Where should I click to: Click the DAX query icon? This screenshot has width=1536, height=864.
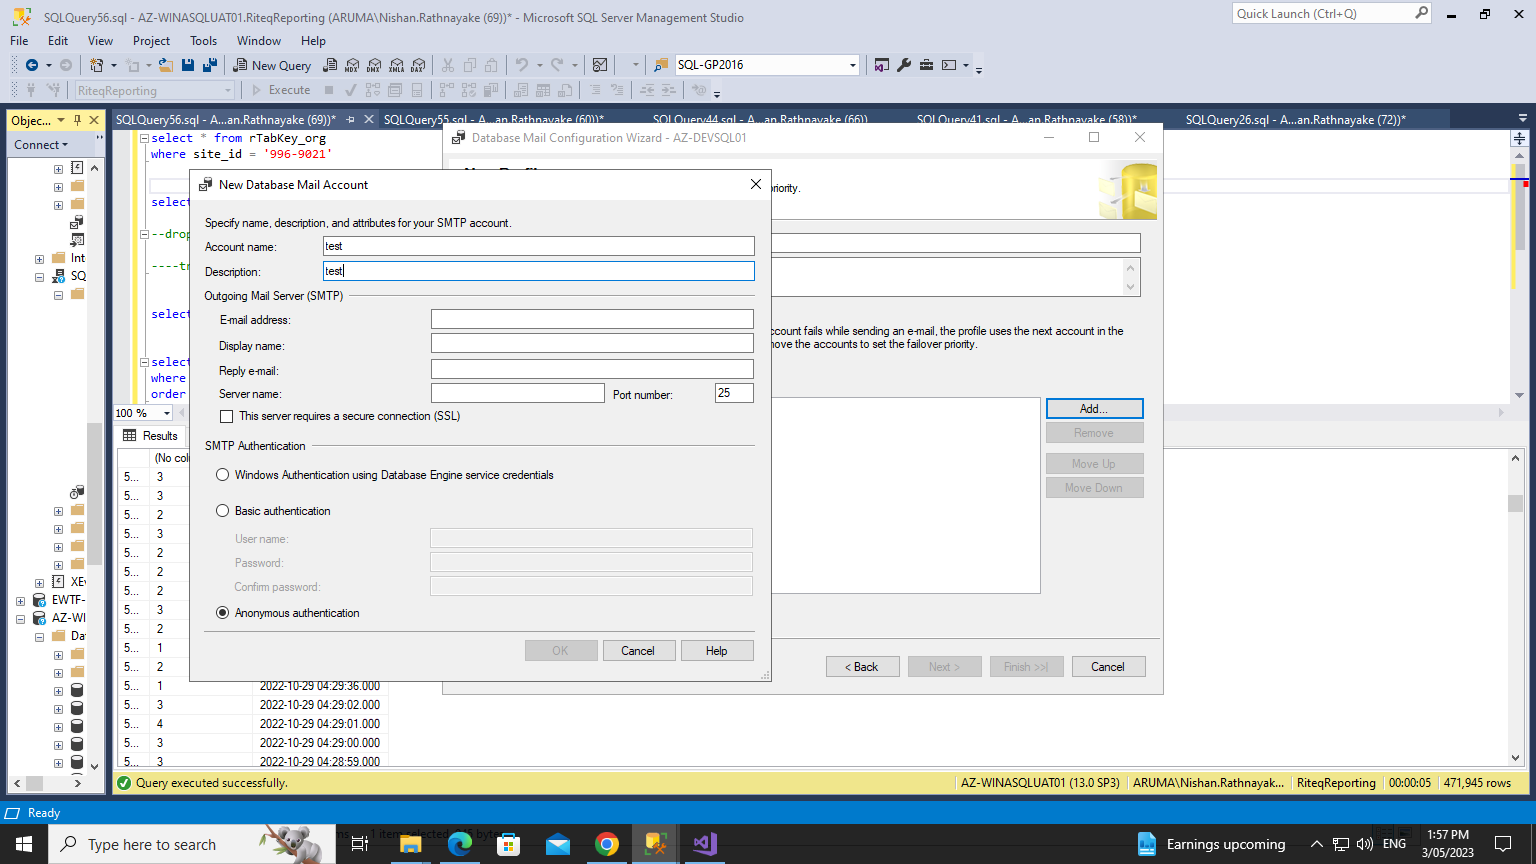click(x=418, y=65)
